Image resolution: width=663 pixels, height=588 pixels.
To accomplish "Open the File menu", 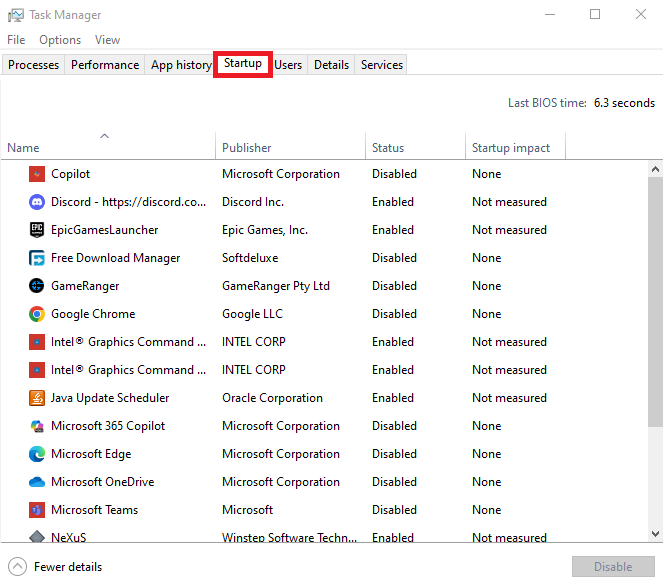I will click(x=16, y=40).
